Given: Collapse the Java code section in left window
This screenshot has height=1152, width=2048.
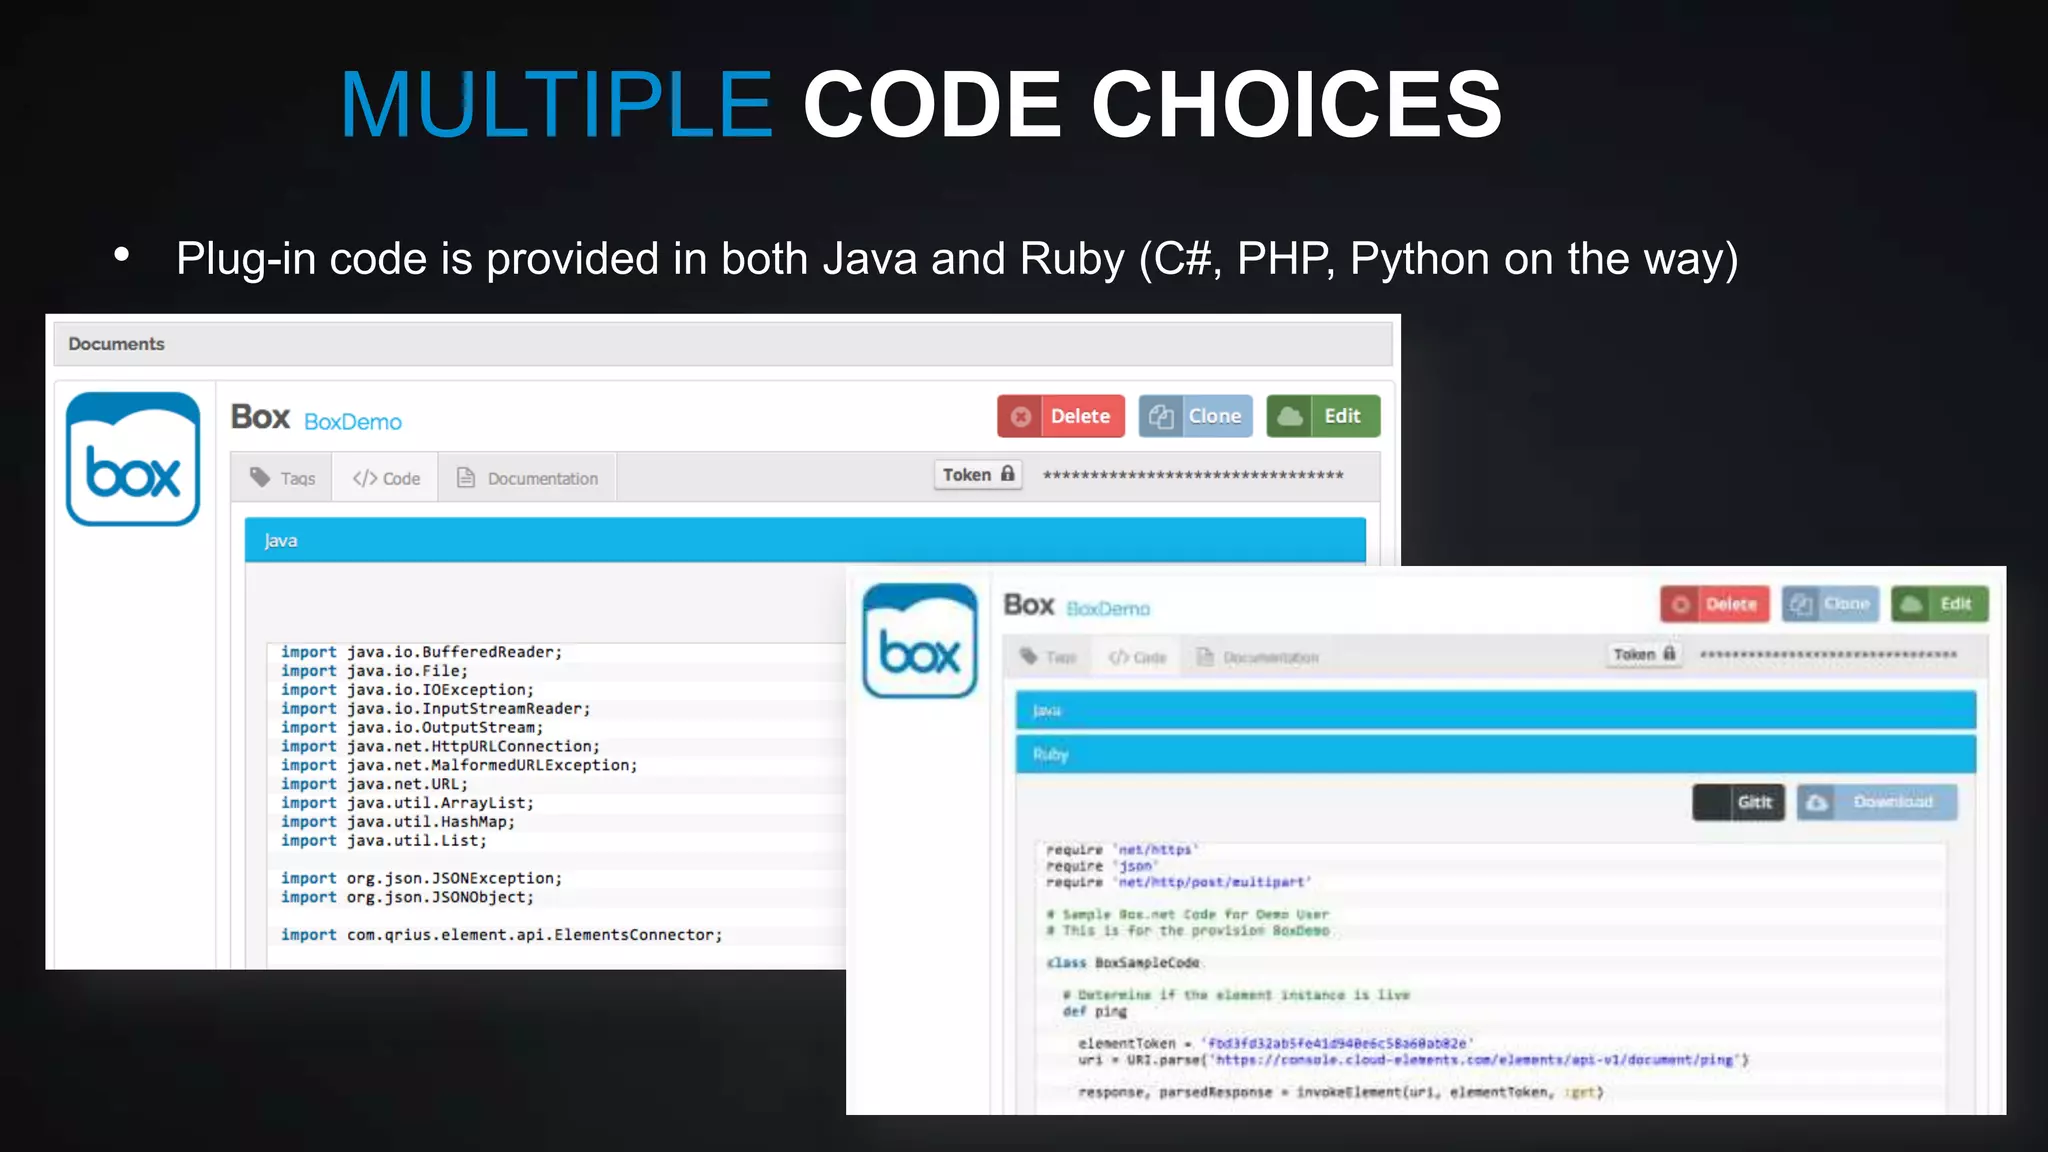Looking at the screenshot, I should click(805, 540).
